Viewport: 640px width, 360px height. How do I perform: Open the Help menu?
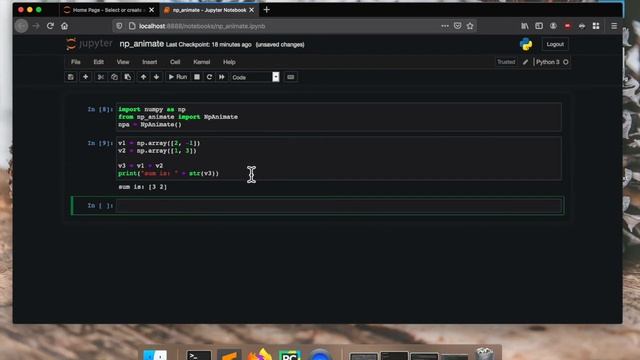pyautogui.click(x=229, y=62)
